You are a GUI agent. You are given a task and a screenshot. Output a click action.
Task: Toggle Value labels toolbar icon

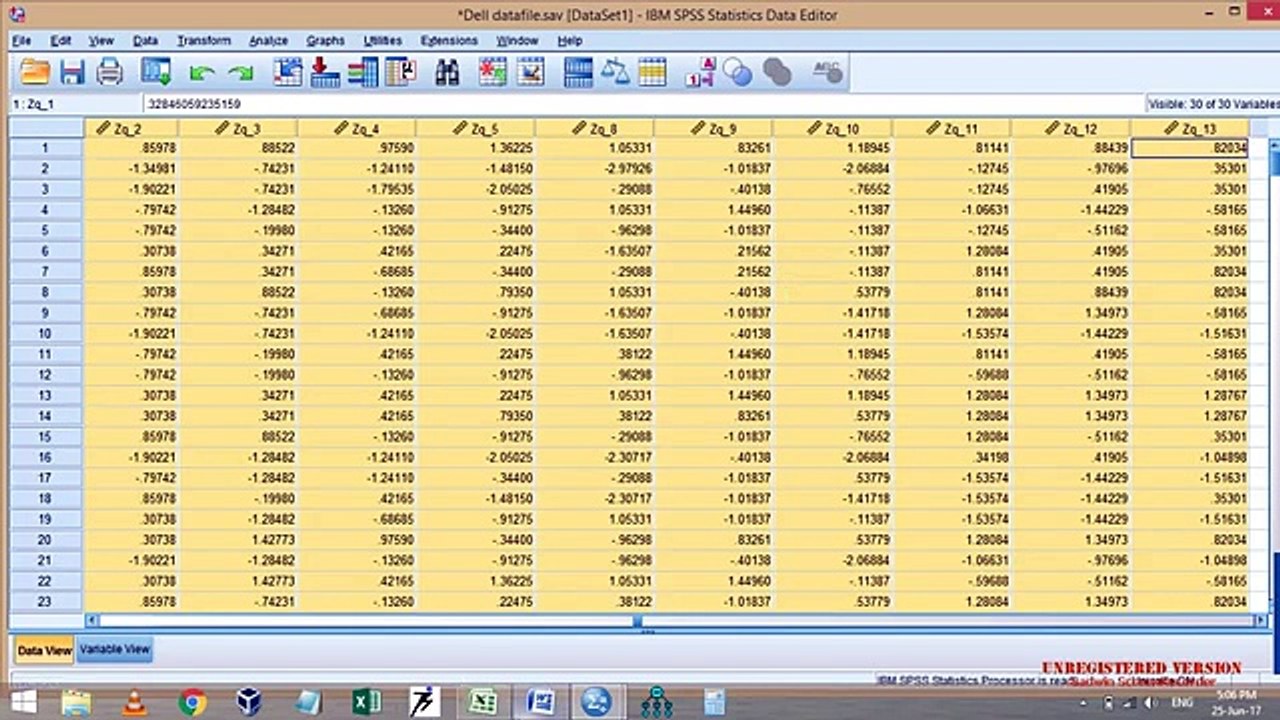point(700,72)
